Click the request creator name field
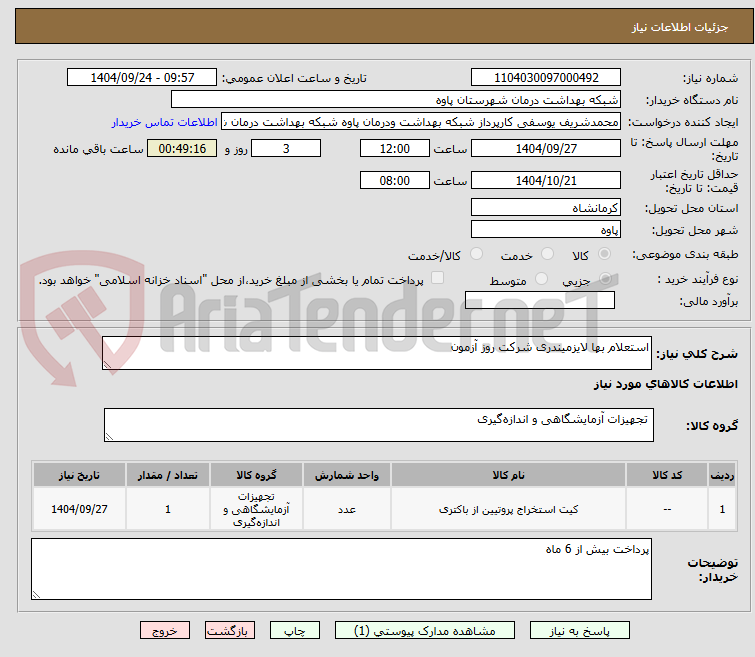 (421, 122)
